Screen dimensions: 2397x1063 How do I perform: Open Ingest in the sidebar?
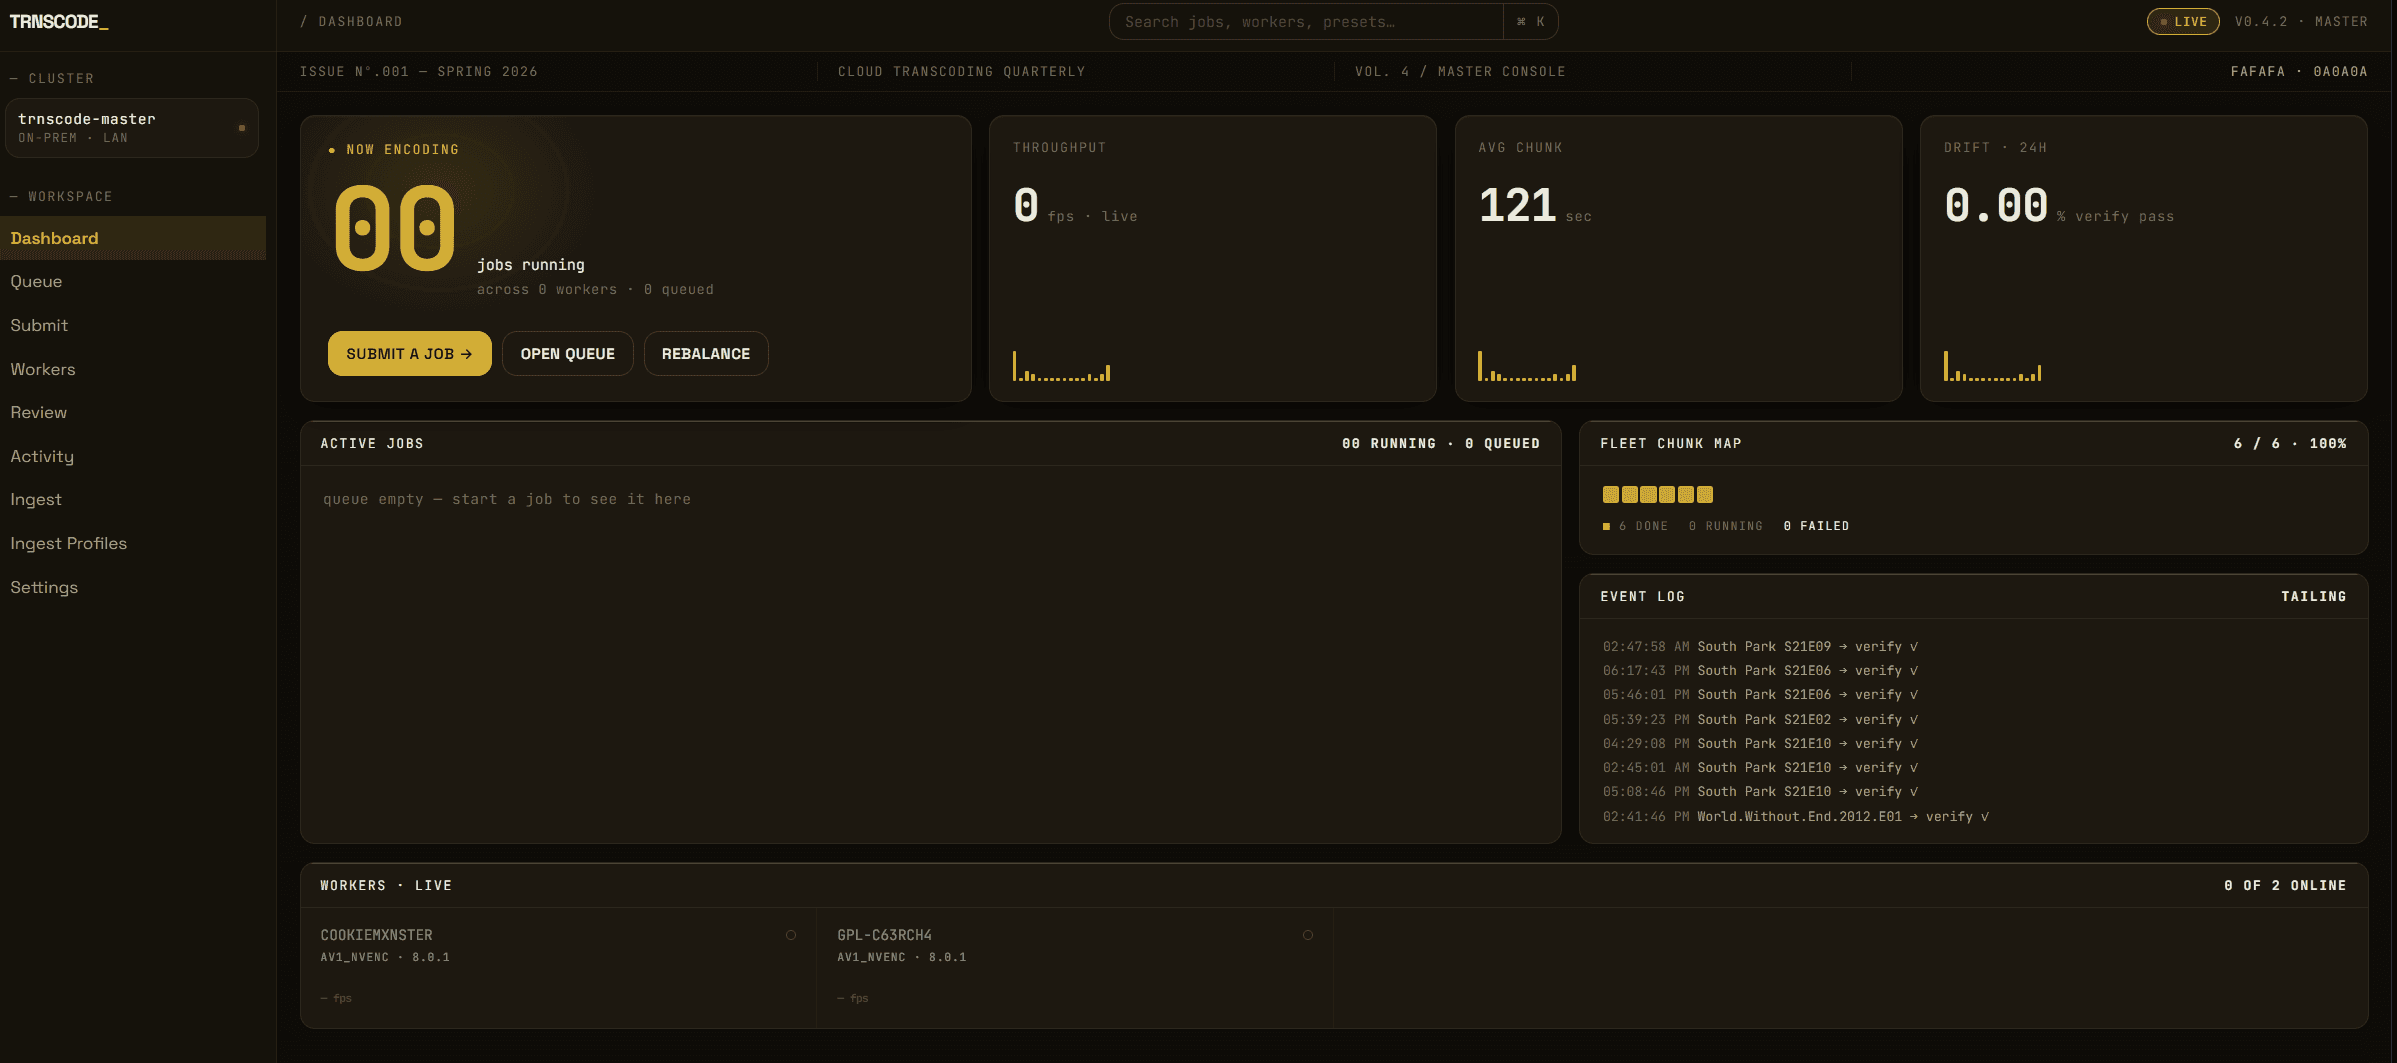(x=133, y=499)
